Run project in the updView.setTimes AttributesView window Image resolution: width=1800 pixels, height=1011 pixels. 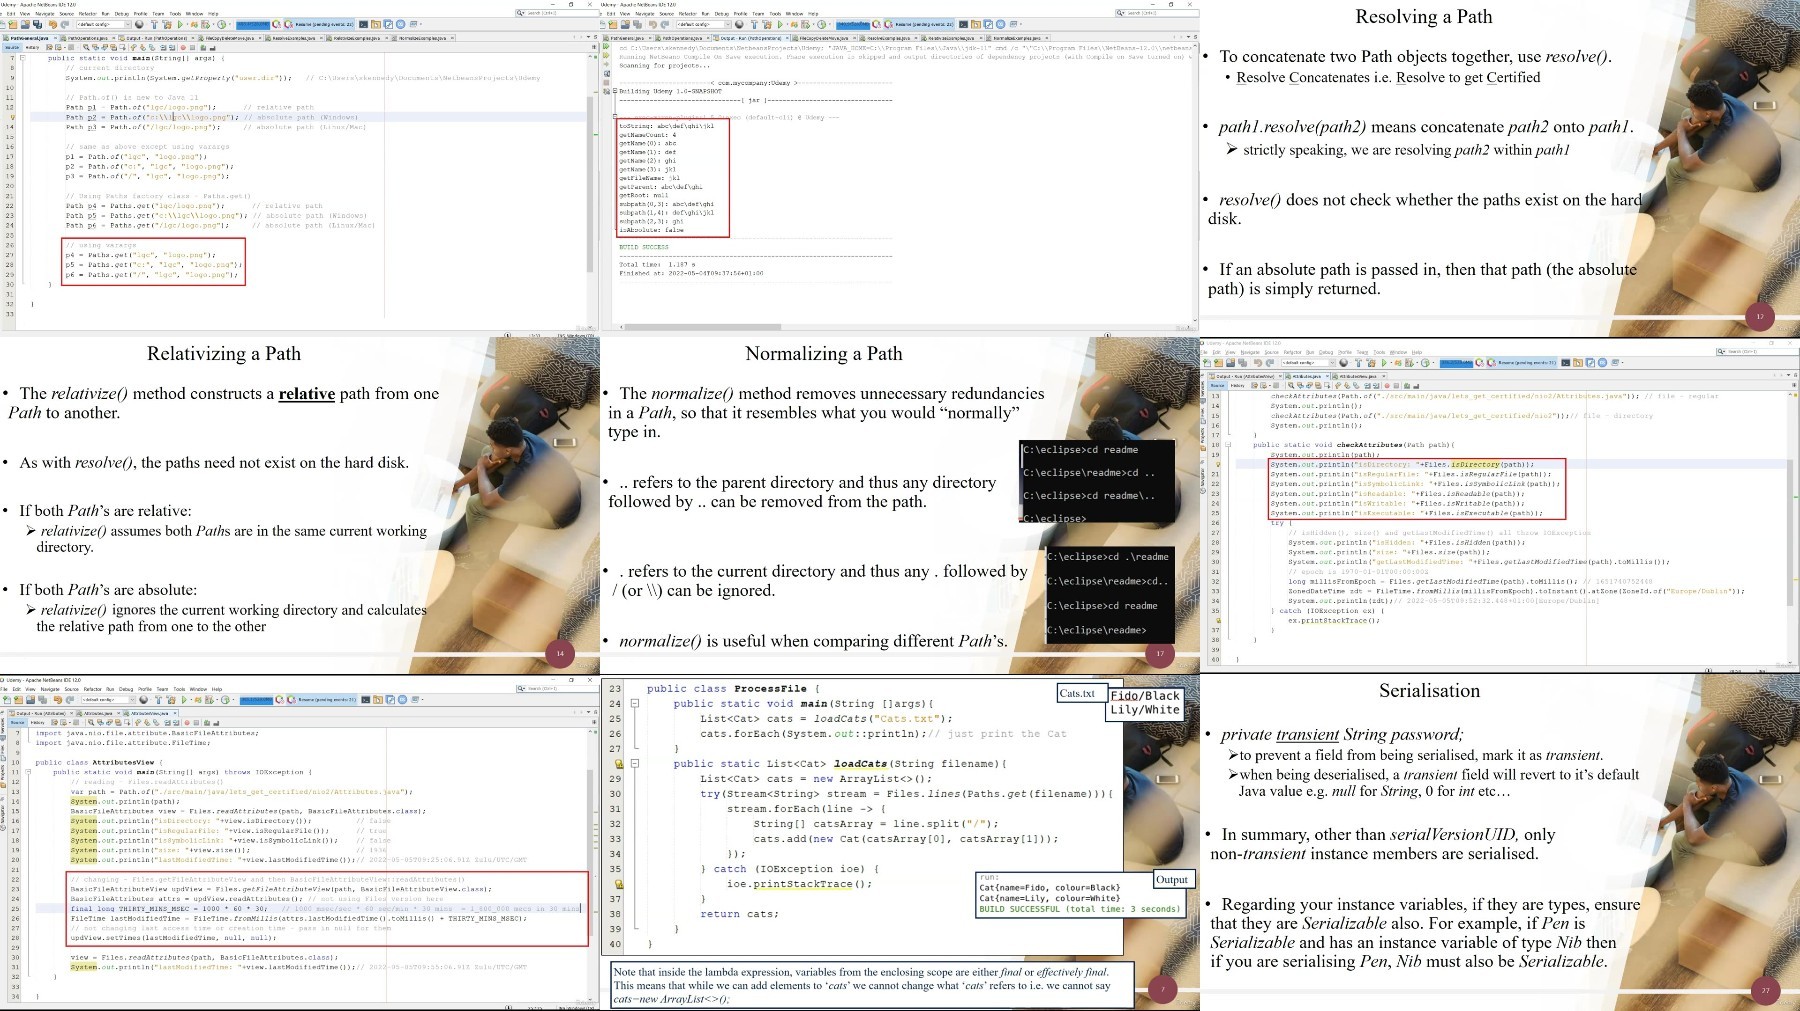point(184,700)
